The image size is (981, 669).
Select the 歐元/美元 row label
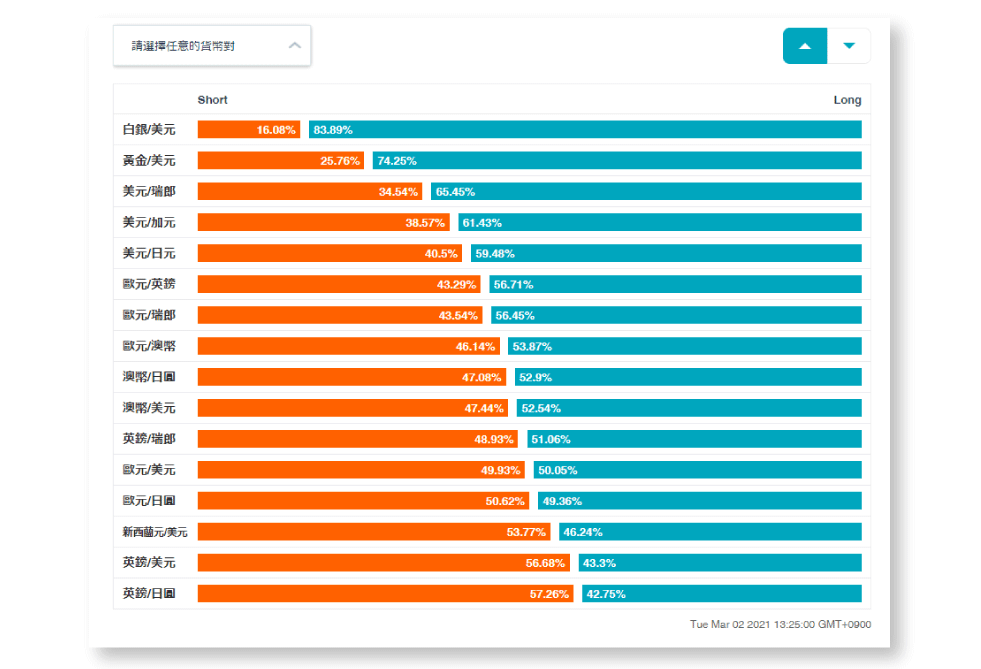tap(149, 470)
